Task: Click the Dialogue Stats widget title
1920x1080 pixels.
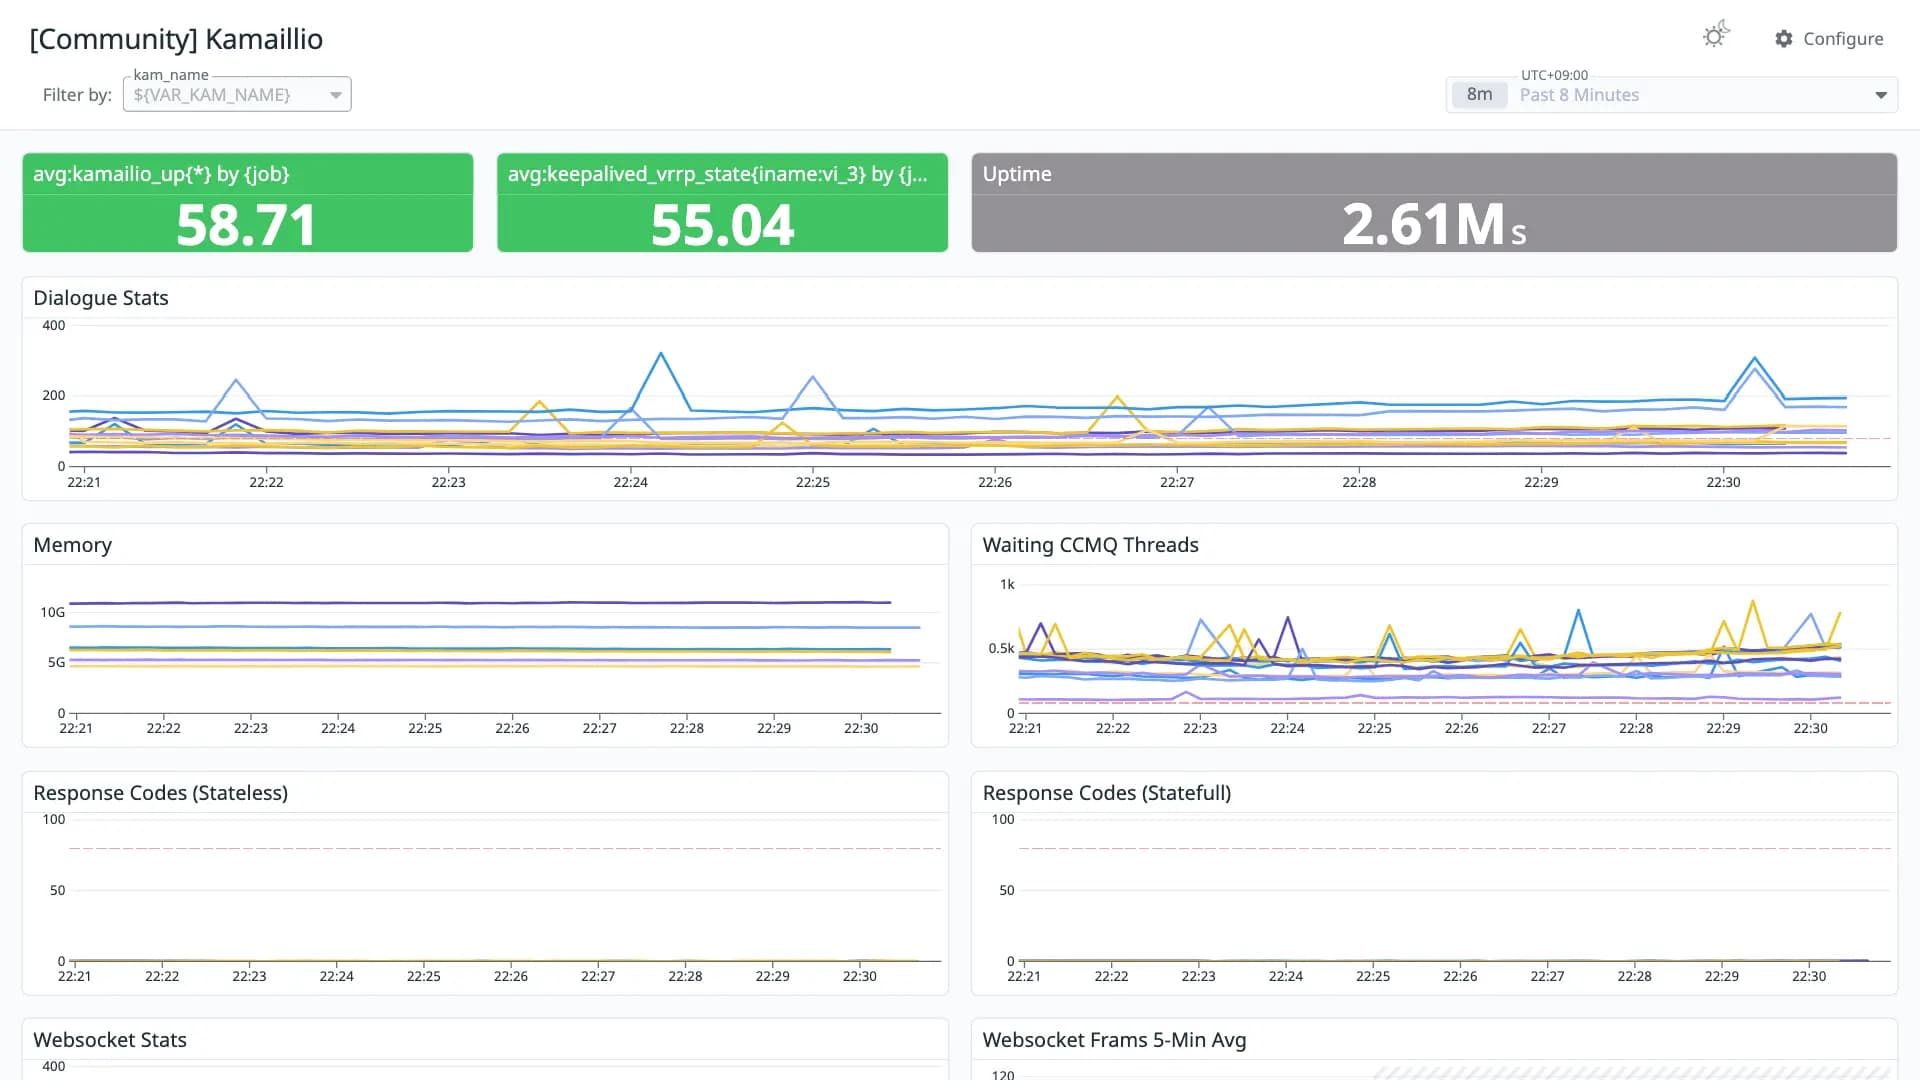Action: (x=101, y=298)
